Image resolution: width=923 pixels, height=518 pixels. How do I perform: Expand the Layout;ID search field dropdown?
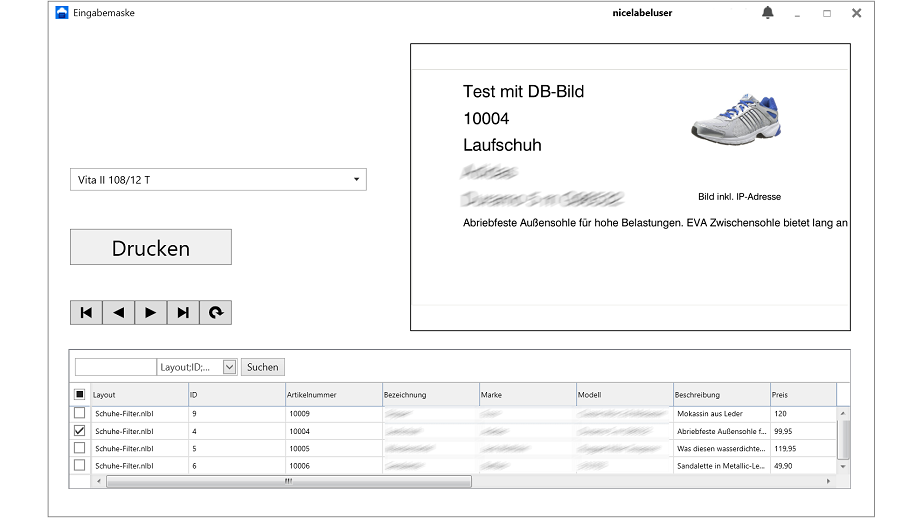[x=229, y=367]
